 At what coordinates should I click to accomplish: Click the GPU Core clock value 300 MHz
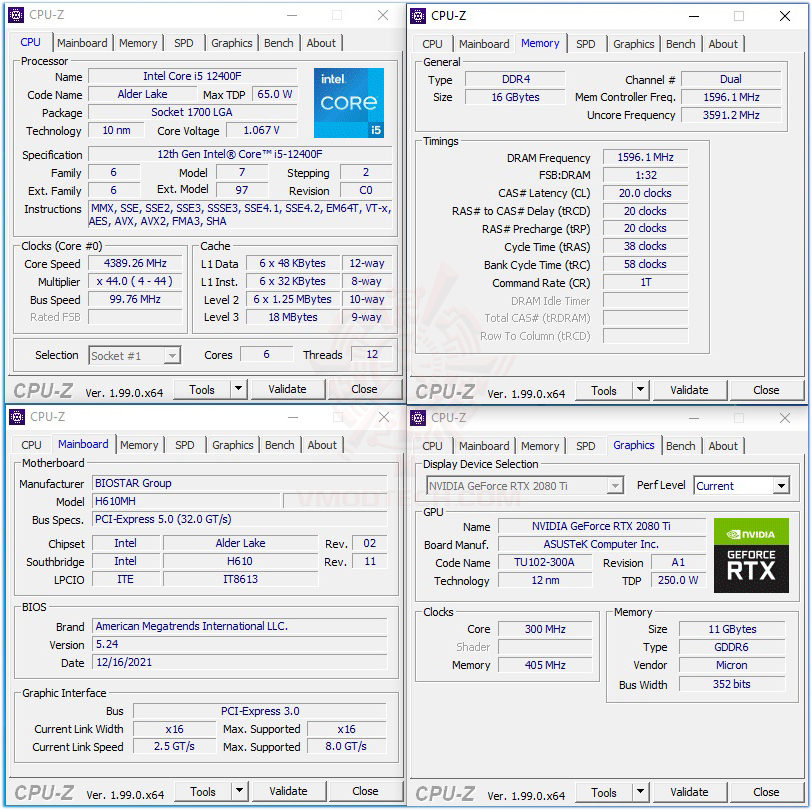545,629
